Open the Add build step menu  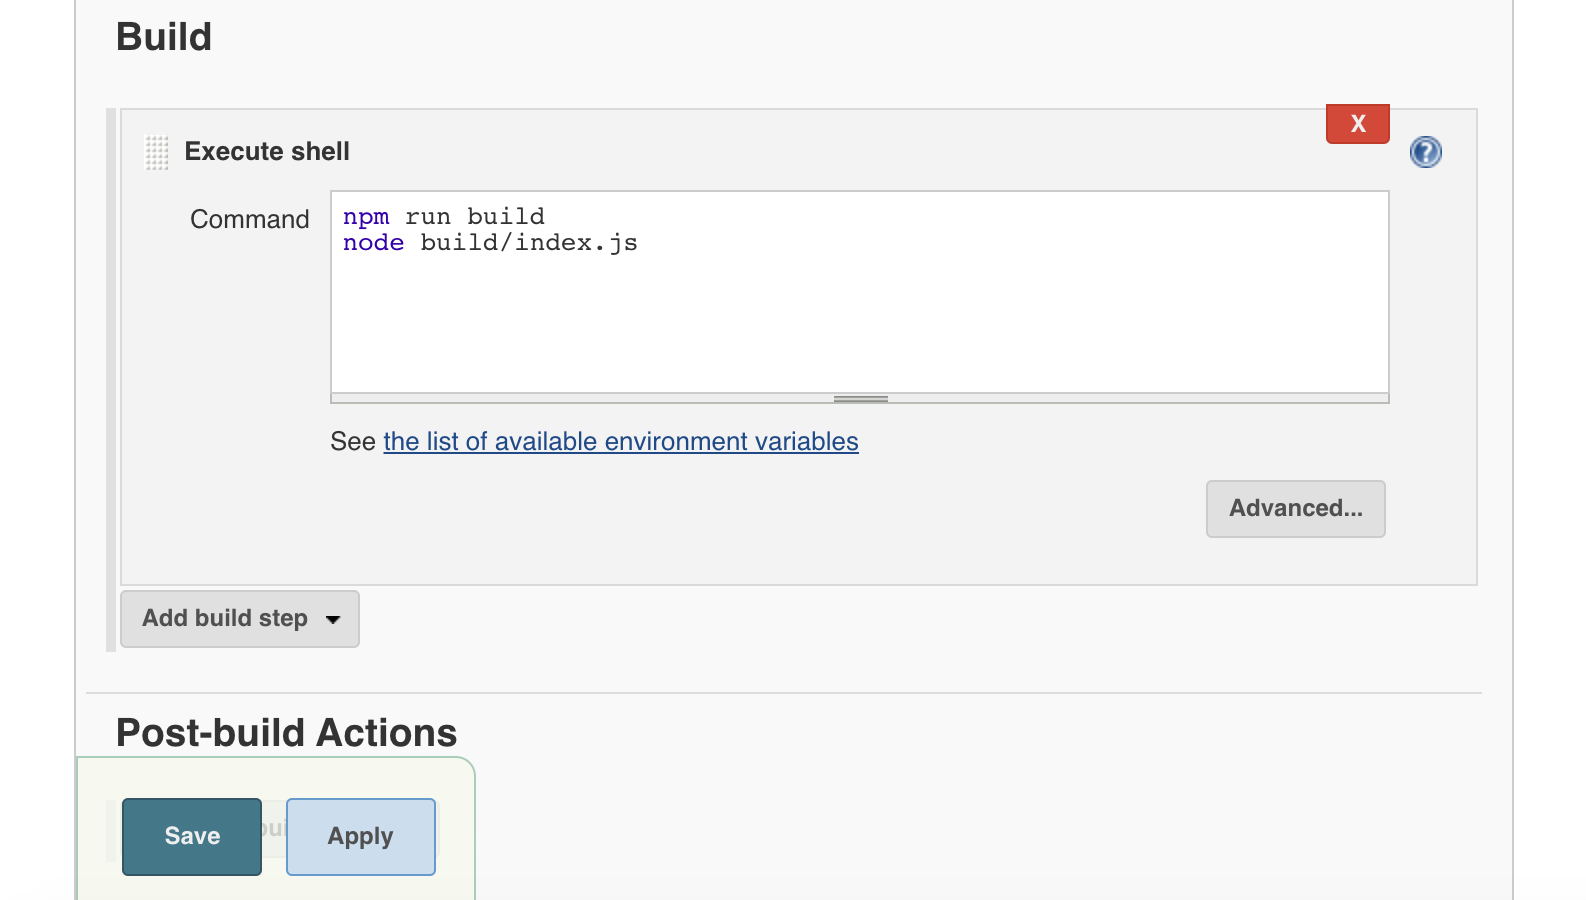tap(240, 619)
